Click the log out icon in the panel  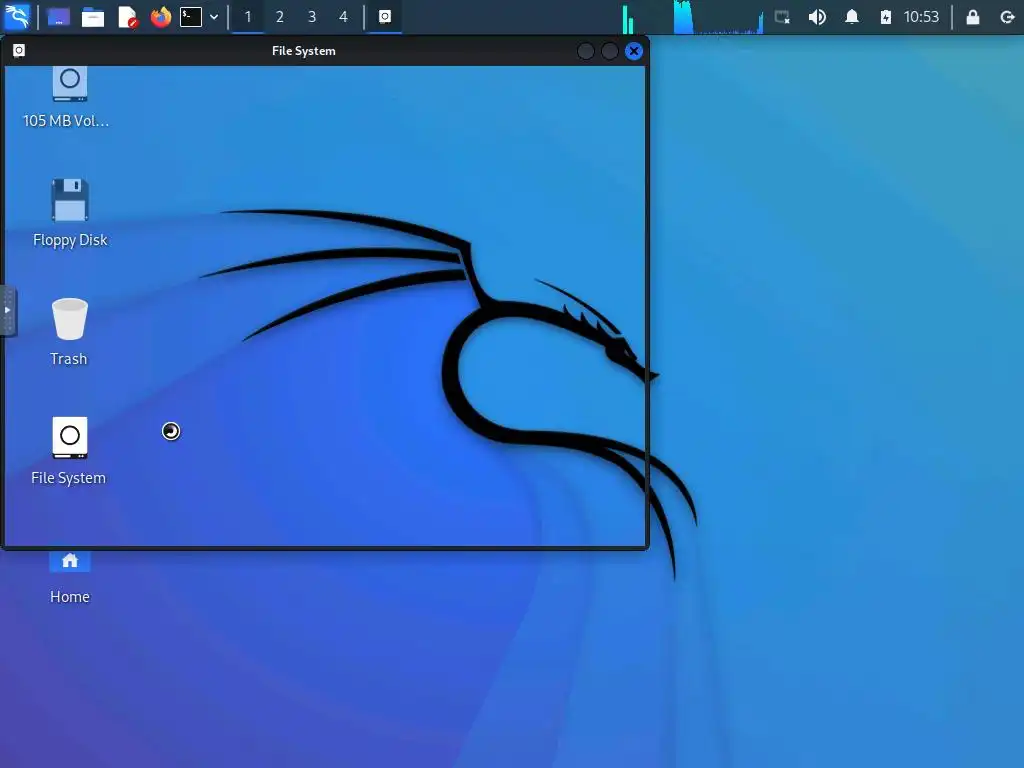pyautogui.click(x=1007, y=17)
